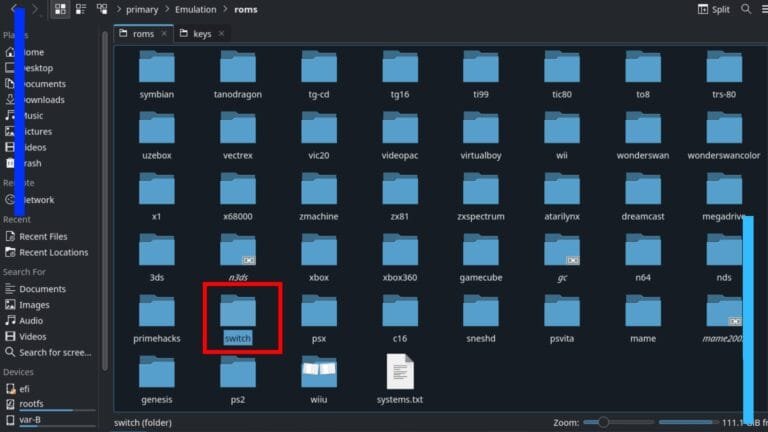Select the sneshd folder
The width and height of the screenshot is (768, 432).
point(481,319)
